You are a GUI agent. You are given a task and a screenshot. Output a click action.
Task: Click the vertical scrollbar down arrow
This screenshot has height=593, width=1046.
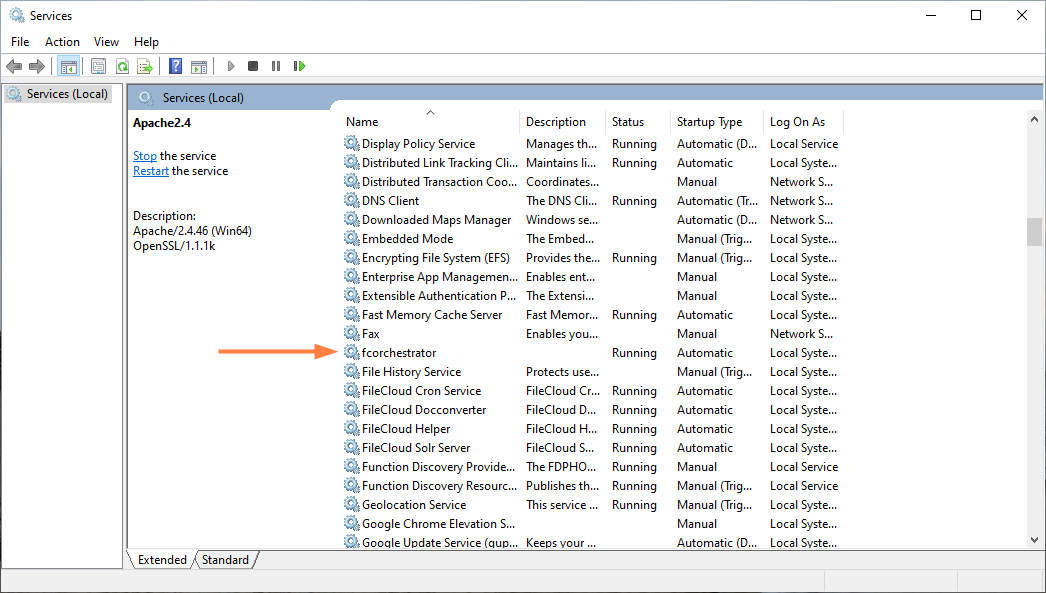(1034, 540)
